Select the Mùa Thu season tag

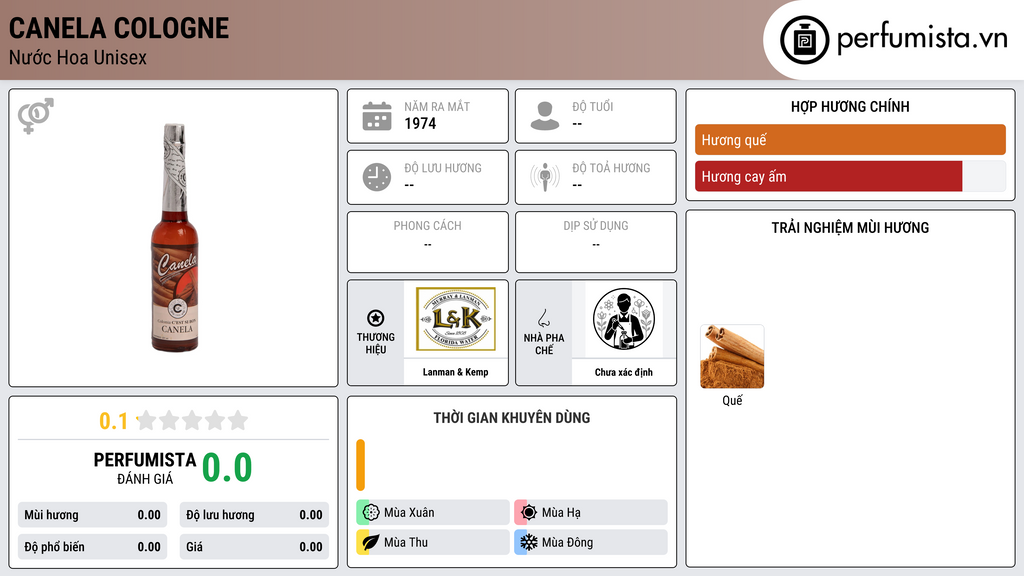click(x=432, y=542)
